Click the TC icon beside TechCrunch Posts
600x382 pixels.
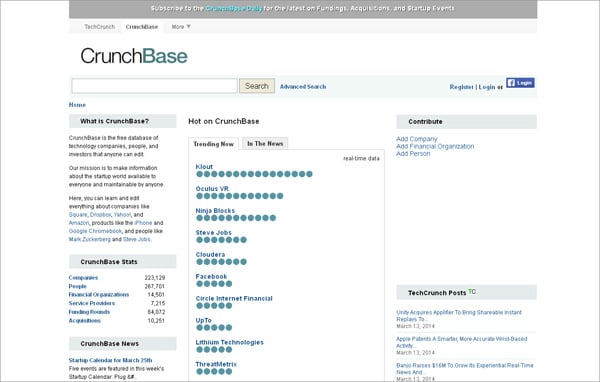point(472,292)
